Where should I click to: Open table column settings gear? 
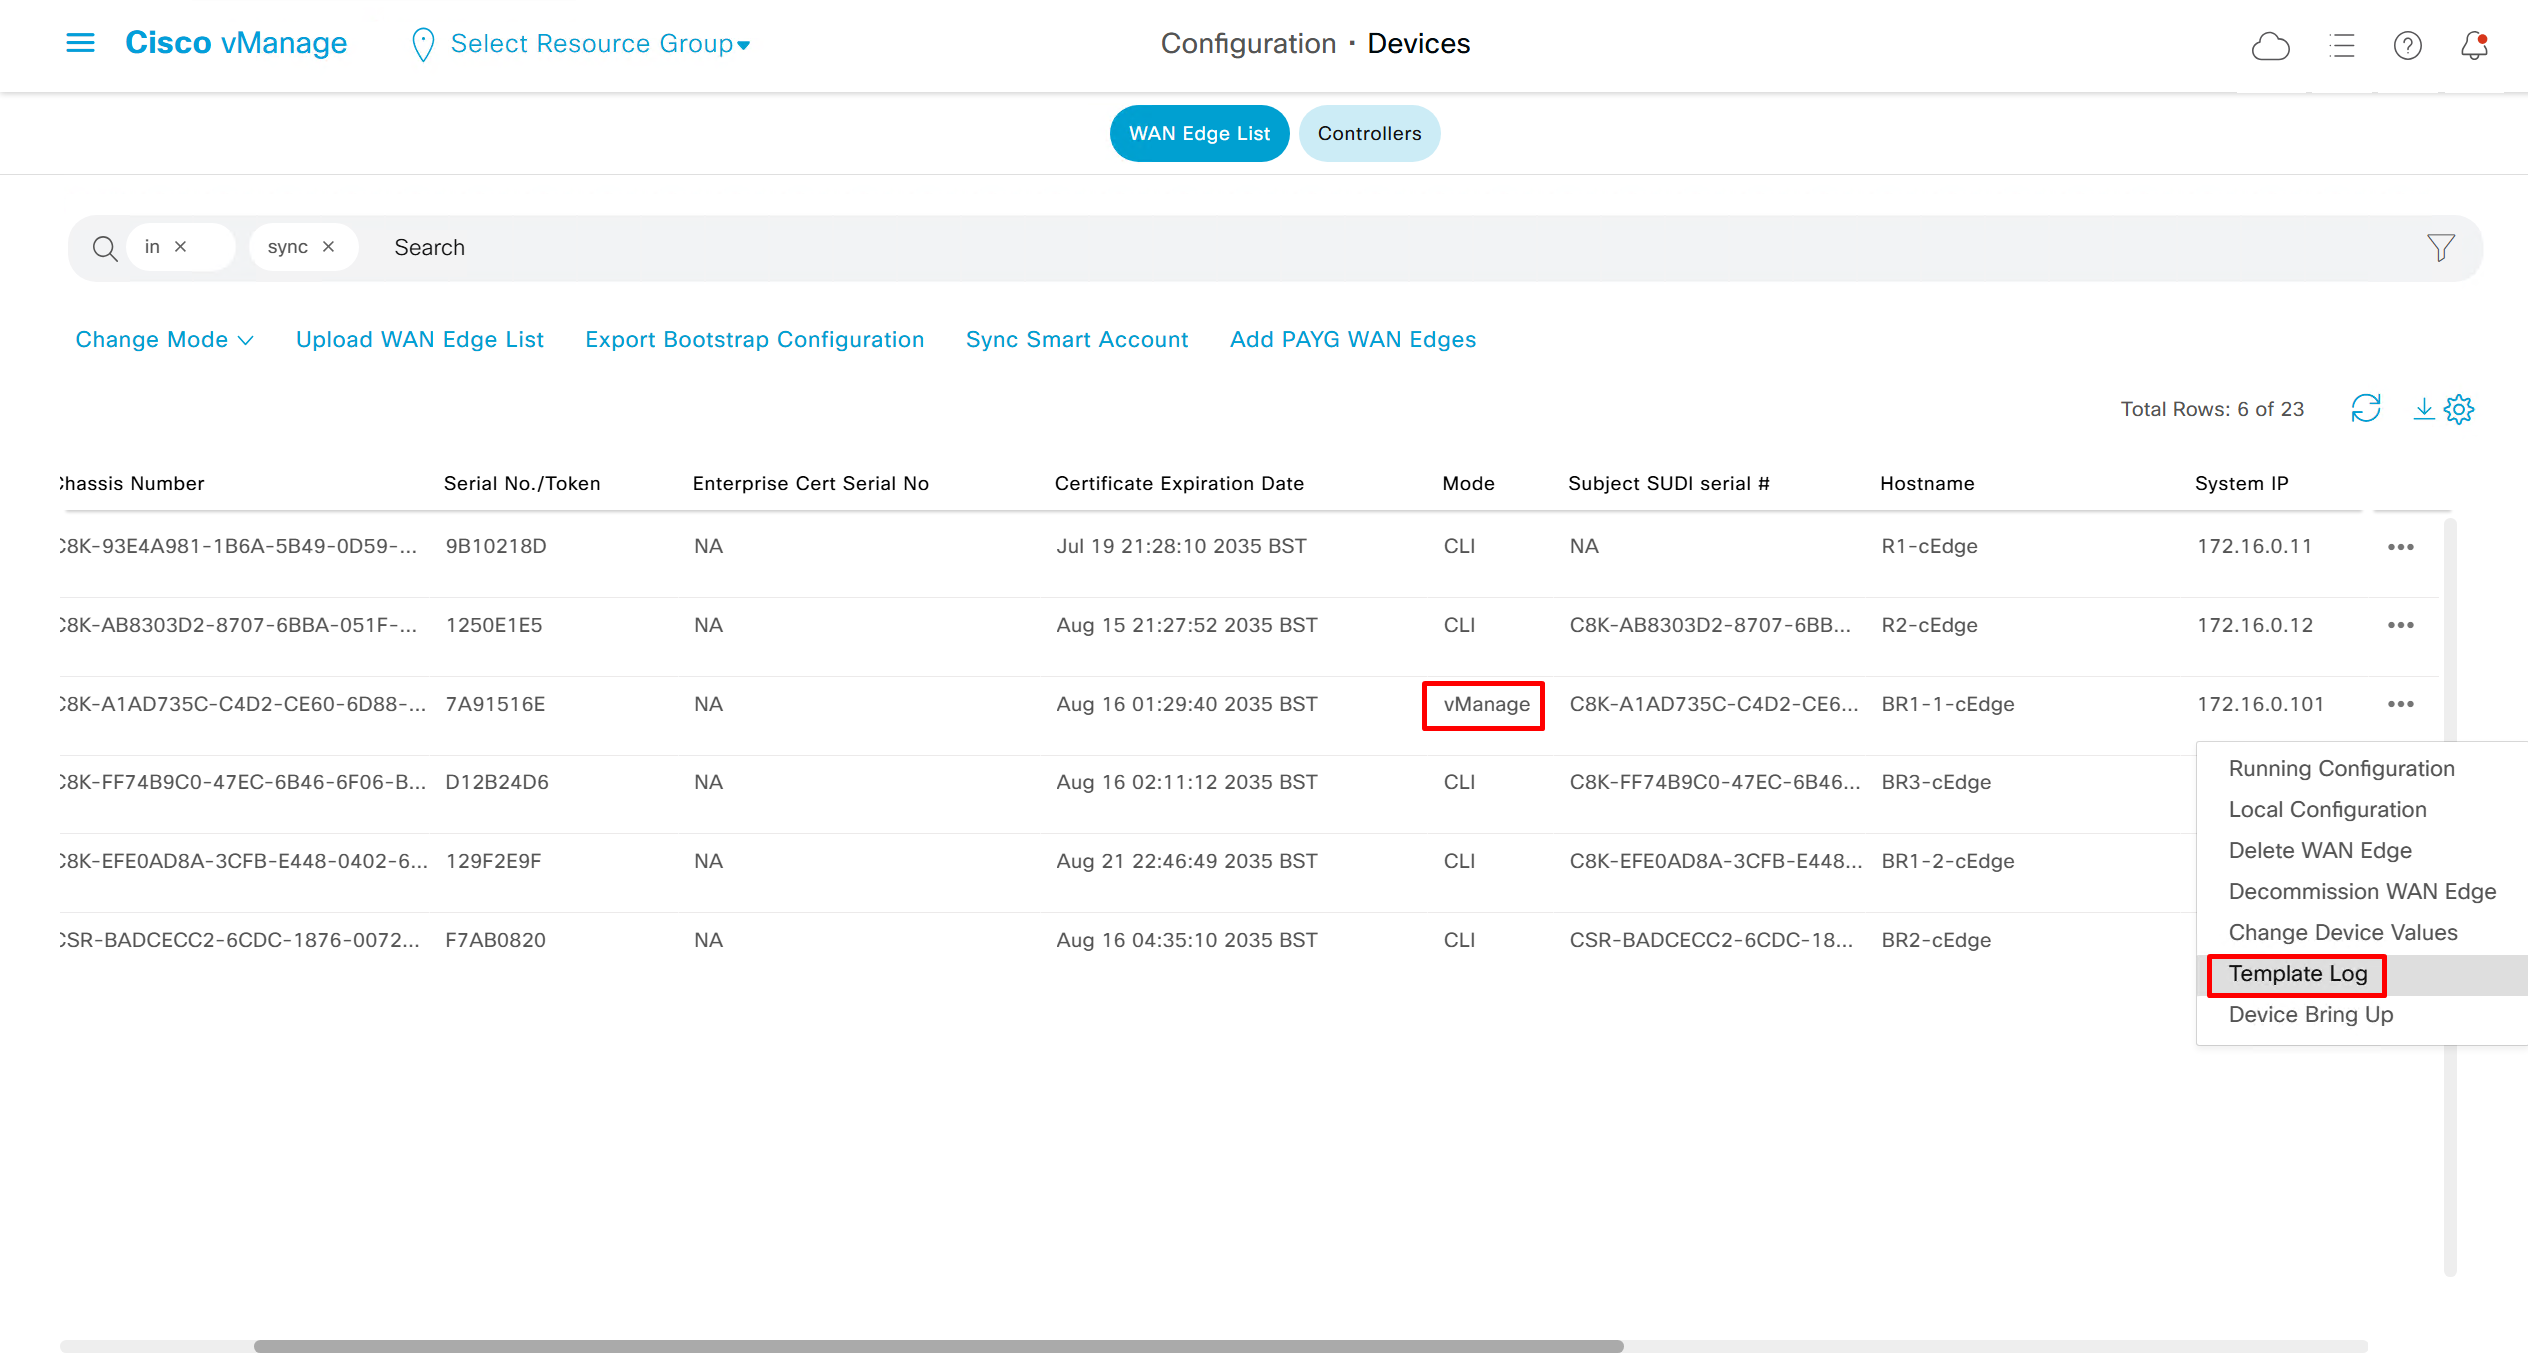(2459, 409)
